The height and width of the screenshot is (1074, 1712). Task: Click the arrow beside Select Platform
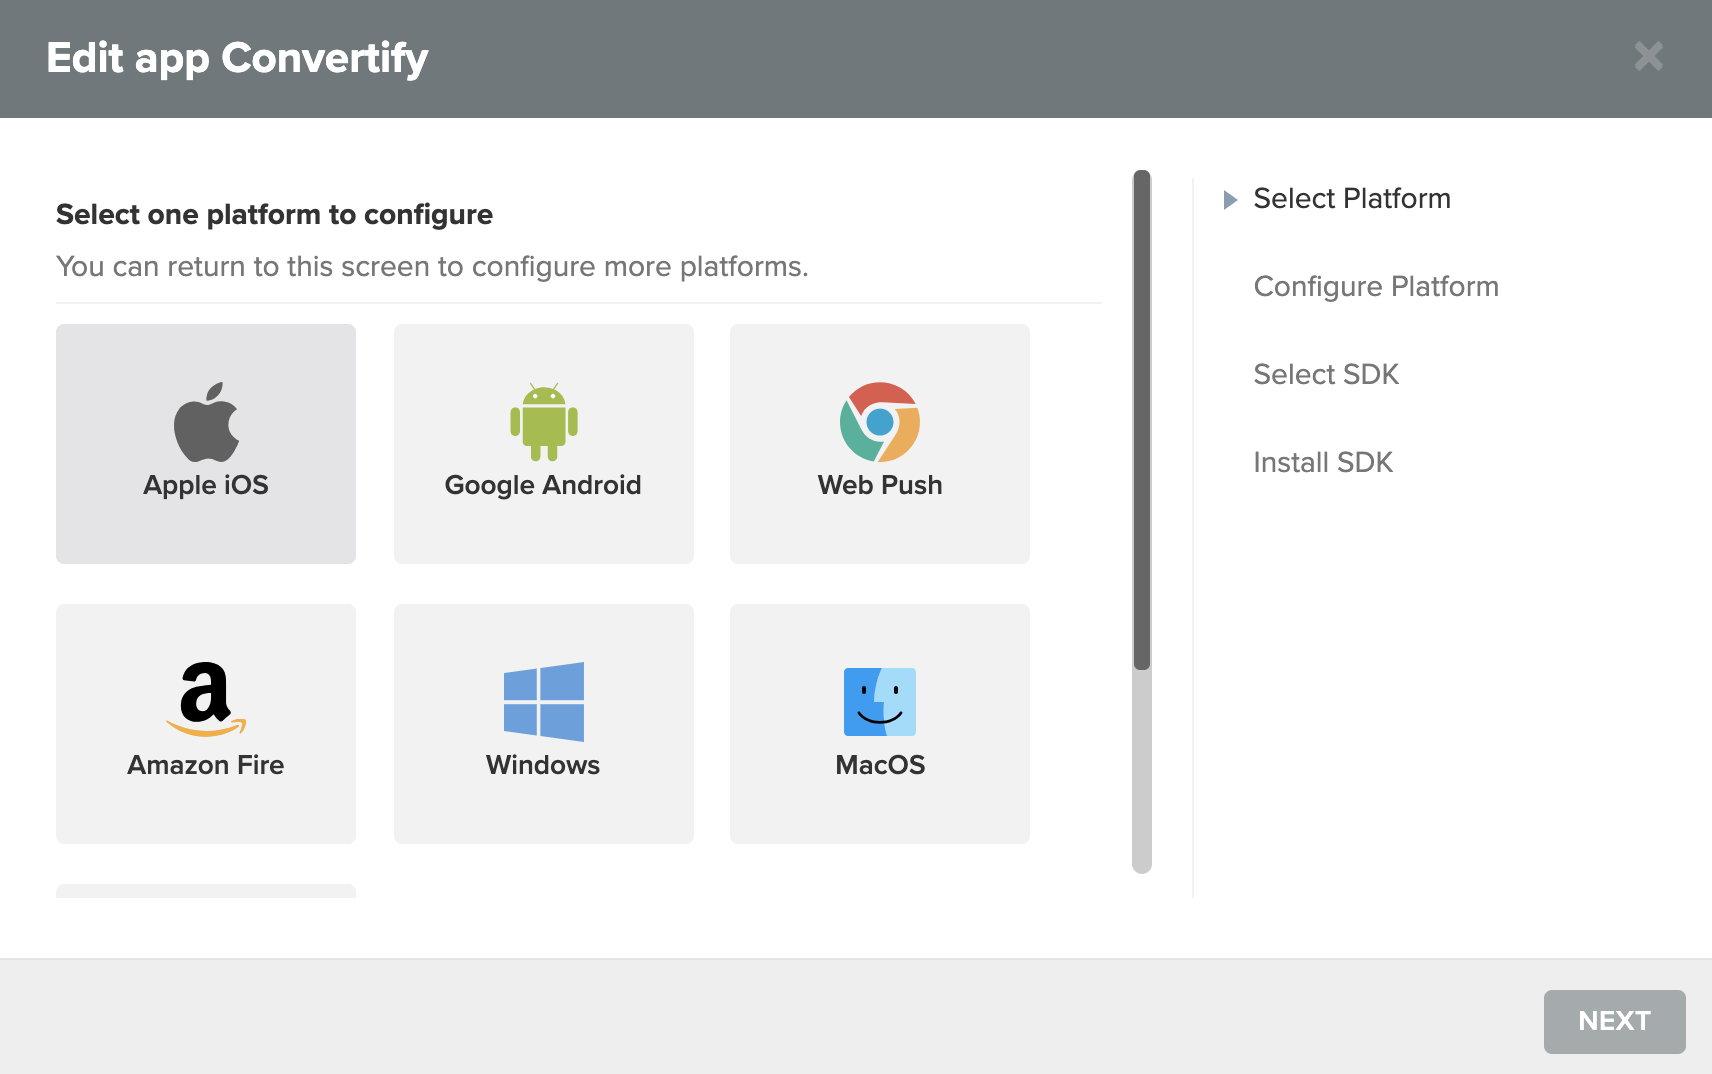pos(1230,199)
